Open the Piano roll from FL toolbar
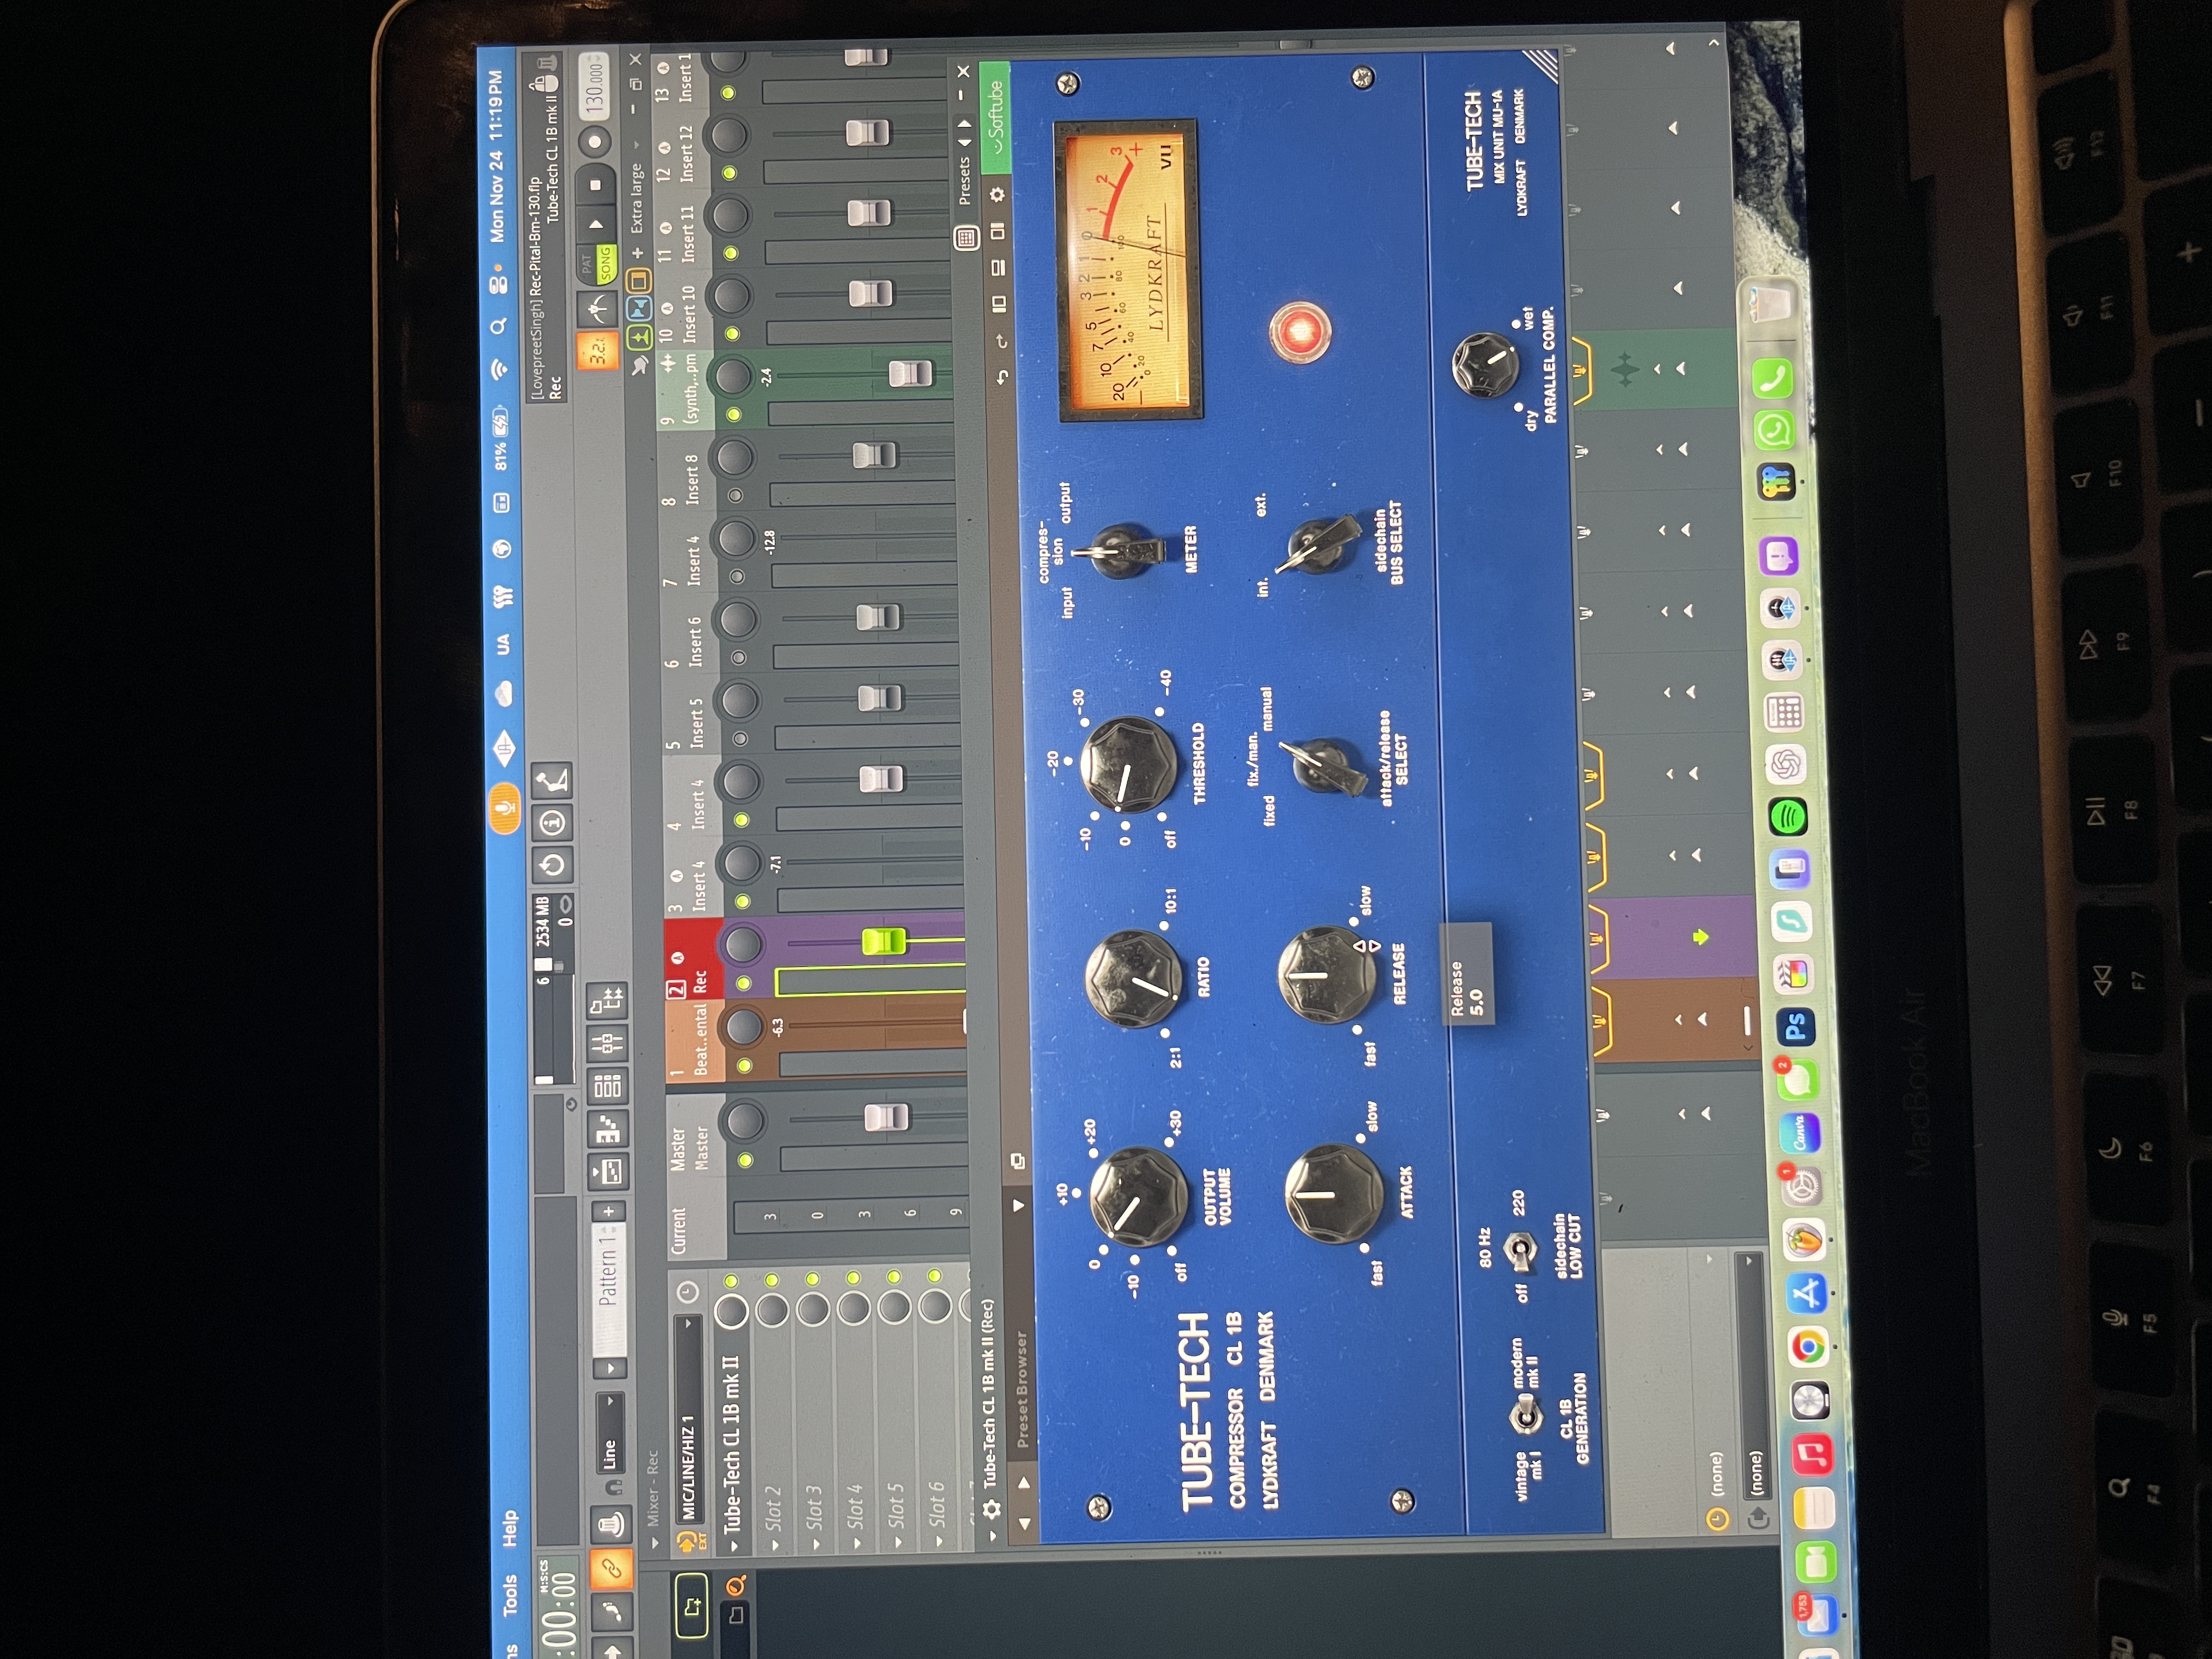This screenshot has height=1659, width=2212. [x=608, y=1130]
